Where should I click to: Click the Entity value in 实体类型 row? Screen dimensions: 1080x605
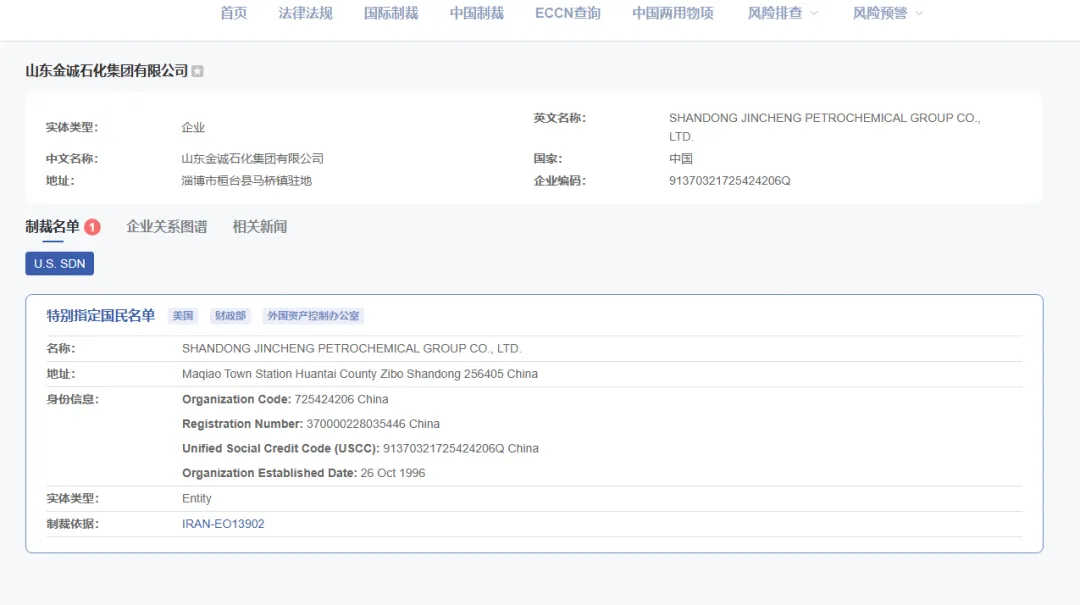196,498
